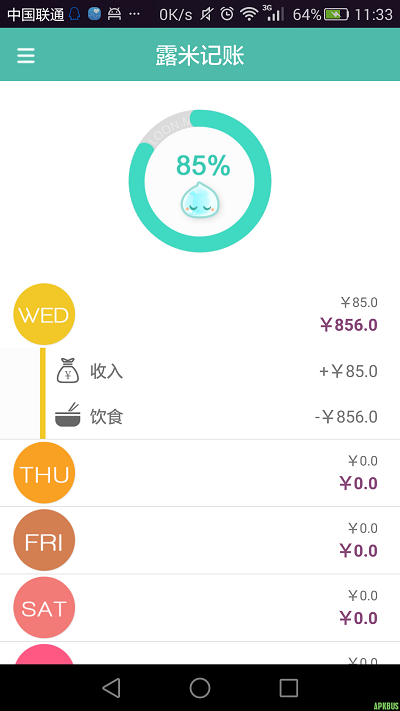The image size is (400, 711).
Task: Tap the money bag income icon
Action: pyautogui.click(x=68, y=370)
